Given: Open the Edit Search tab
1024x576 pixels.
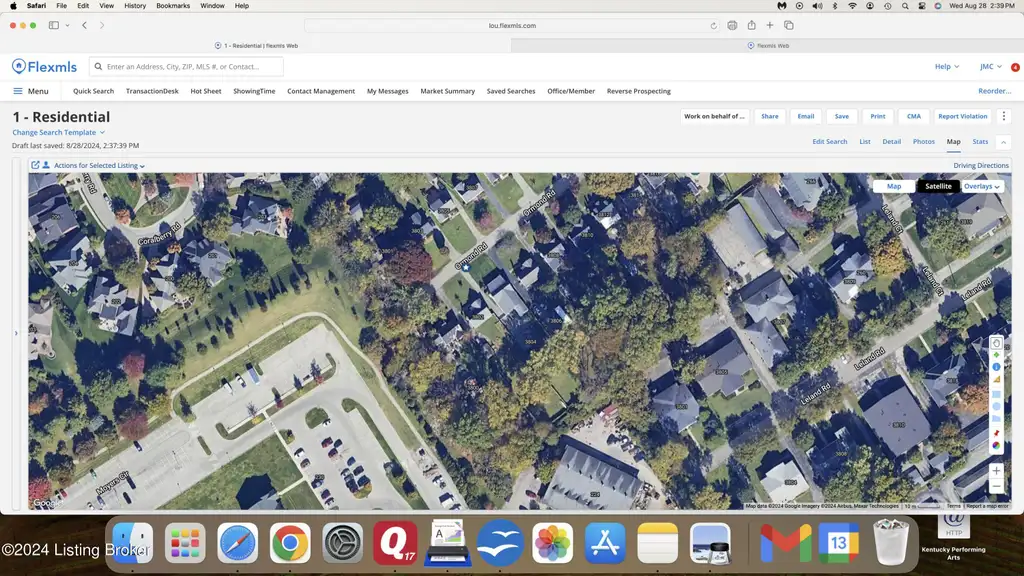Looking at the screenshot, I should [x=829, y=142].
